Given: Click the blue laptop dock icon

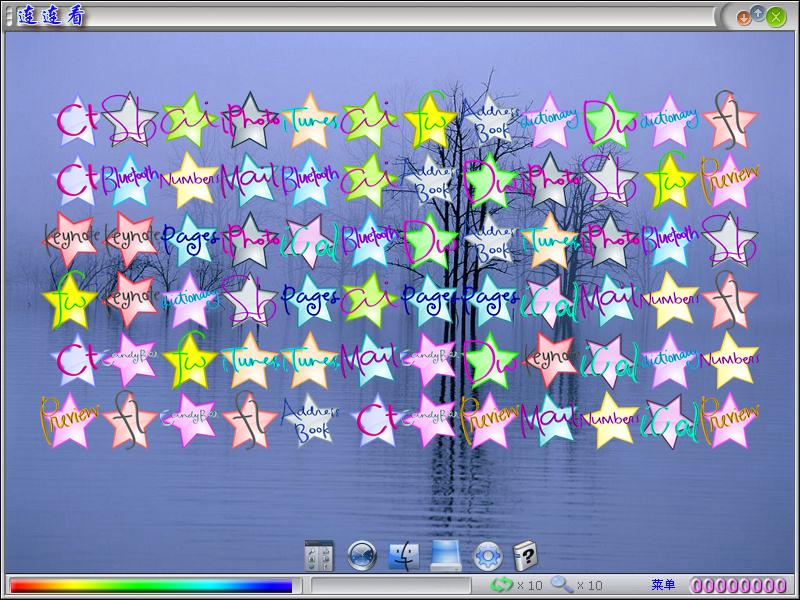Looking at the screenshot, I should pos(446,556).
